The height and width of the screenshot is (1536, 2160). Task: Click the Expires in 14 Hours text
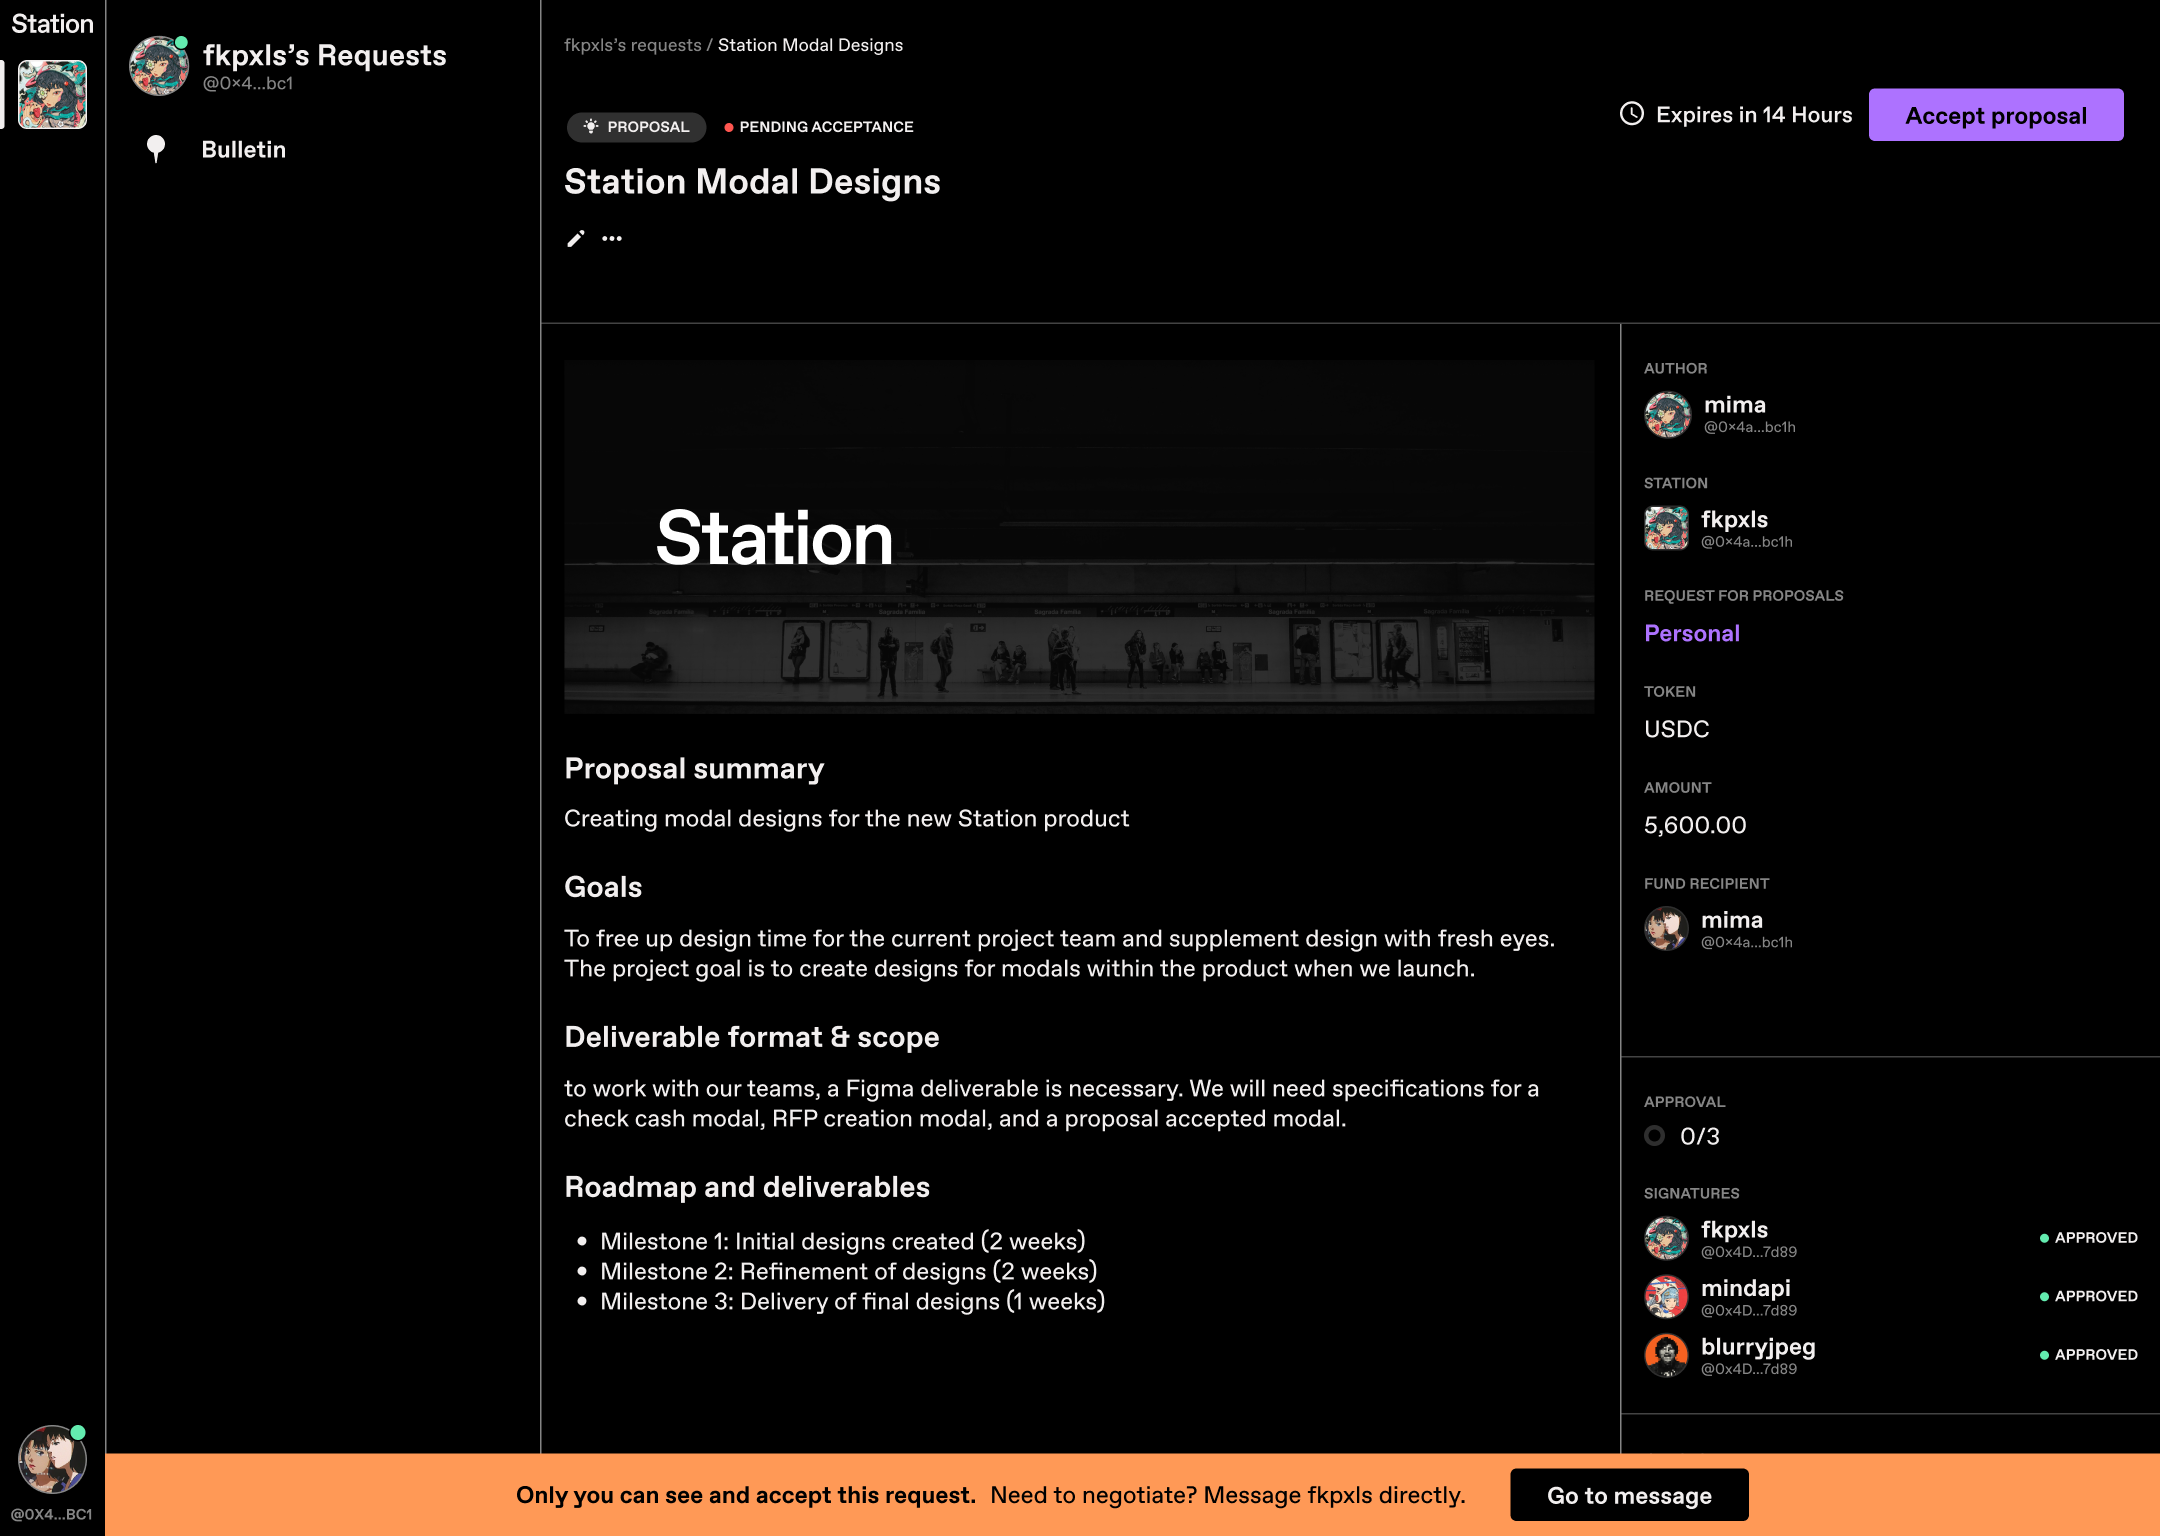click(x=1754, y=115)
